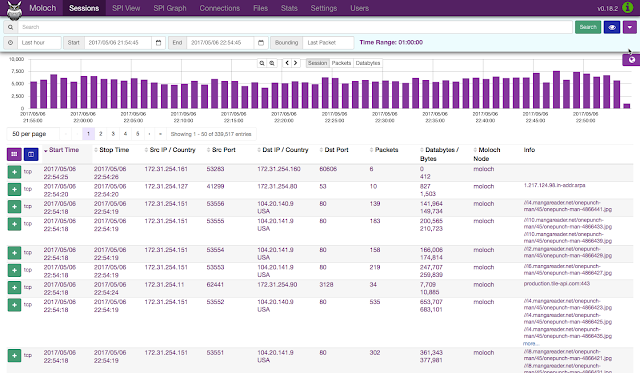Switch graph to Databytes view

pyautogui.click(x=368, y=63)
